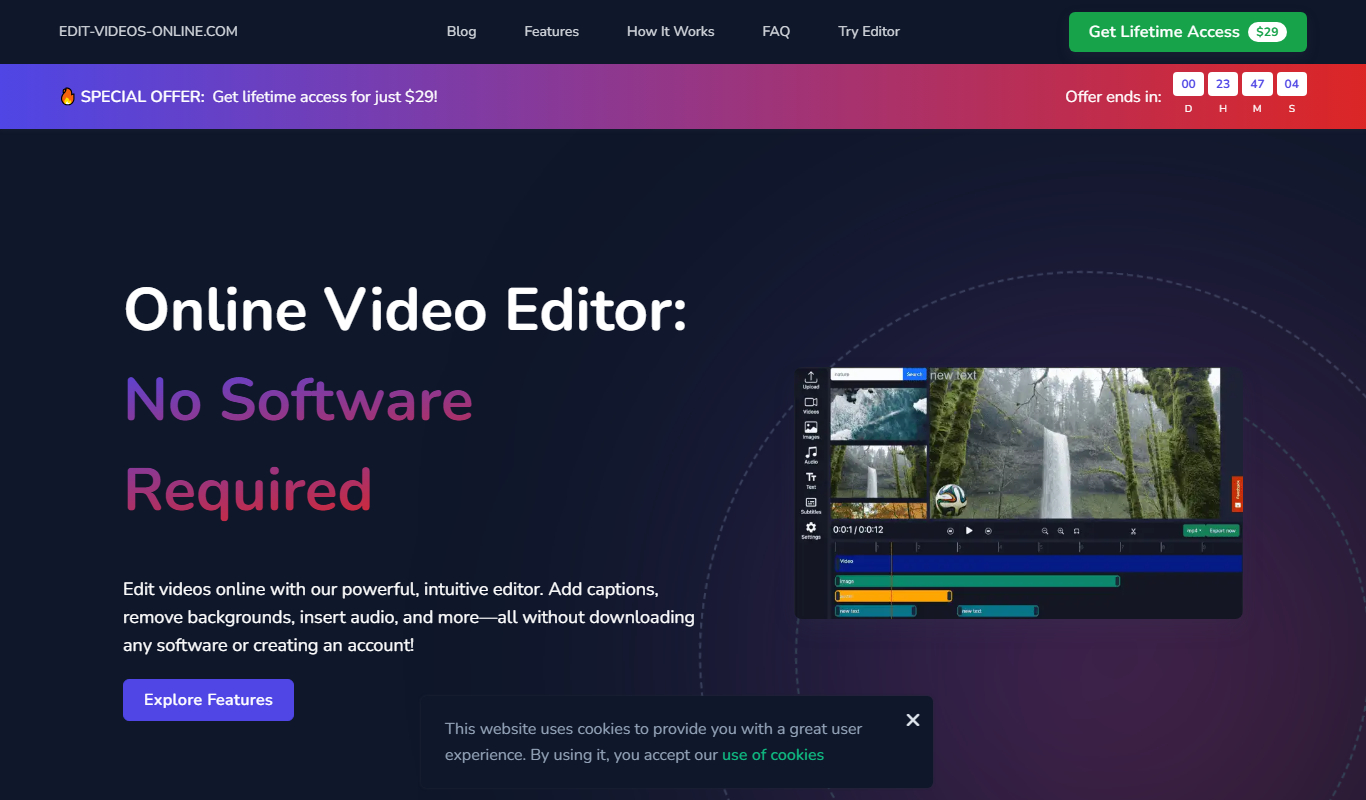Select the Videos camera icon
1366x800 pixels.
coord(811,404)
